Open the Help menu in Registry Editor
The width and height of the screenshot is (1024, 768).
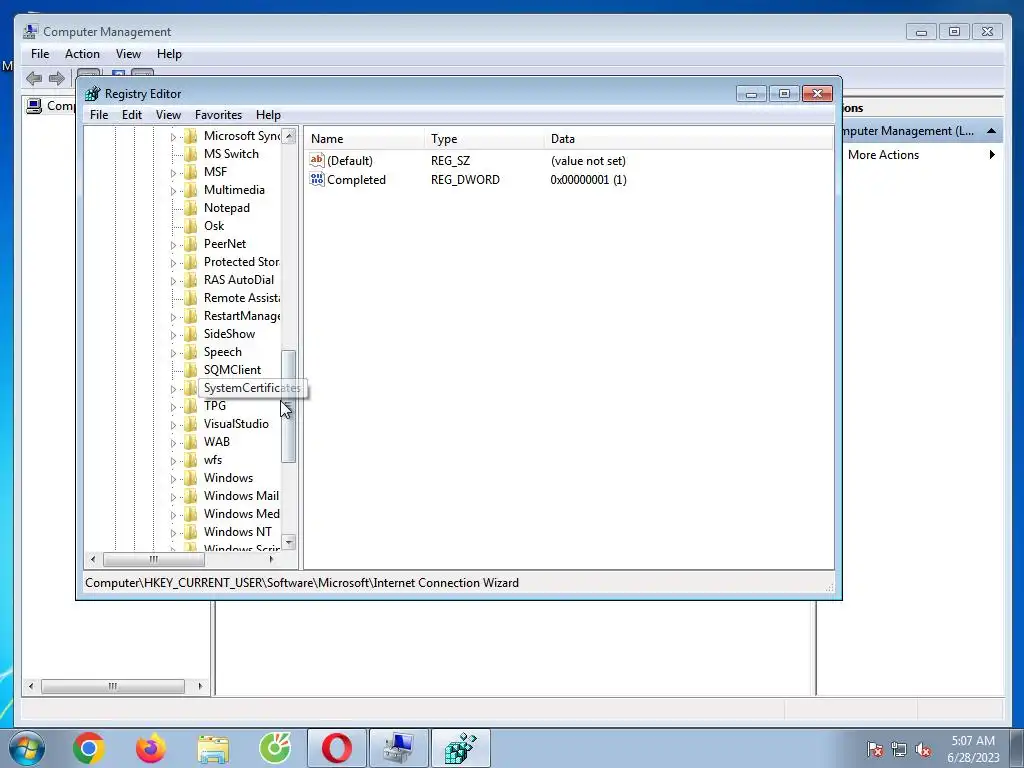pyautogui.click(x=268, y=115)
